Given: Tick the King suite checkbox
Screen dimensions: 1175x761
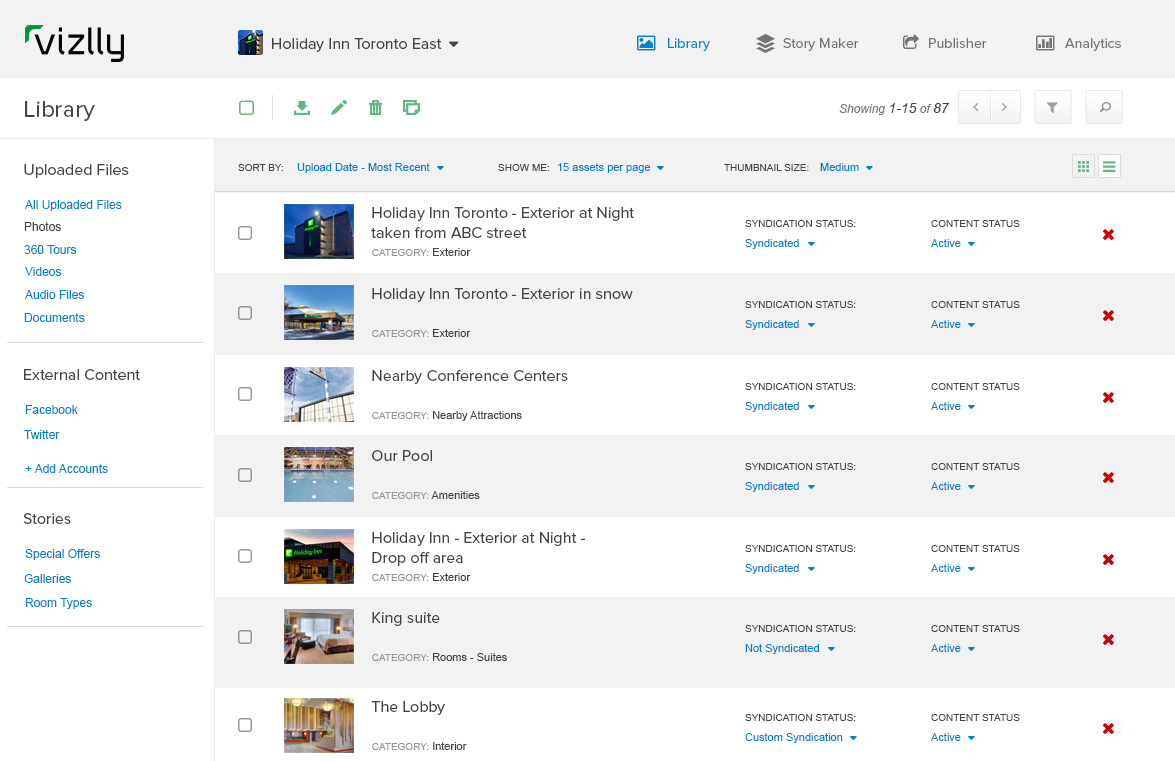Looking at the screenshot, I should (x=245, y=637).
